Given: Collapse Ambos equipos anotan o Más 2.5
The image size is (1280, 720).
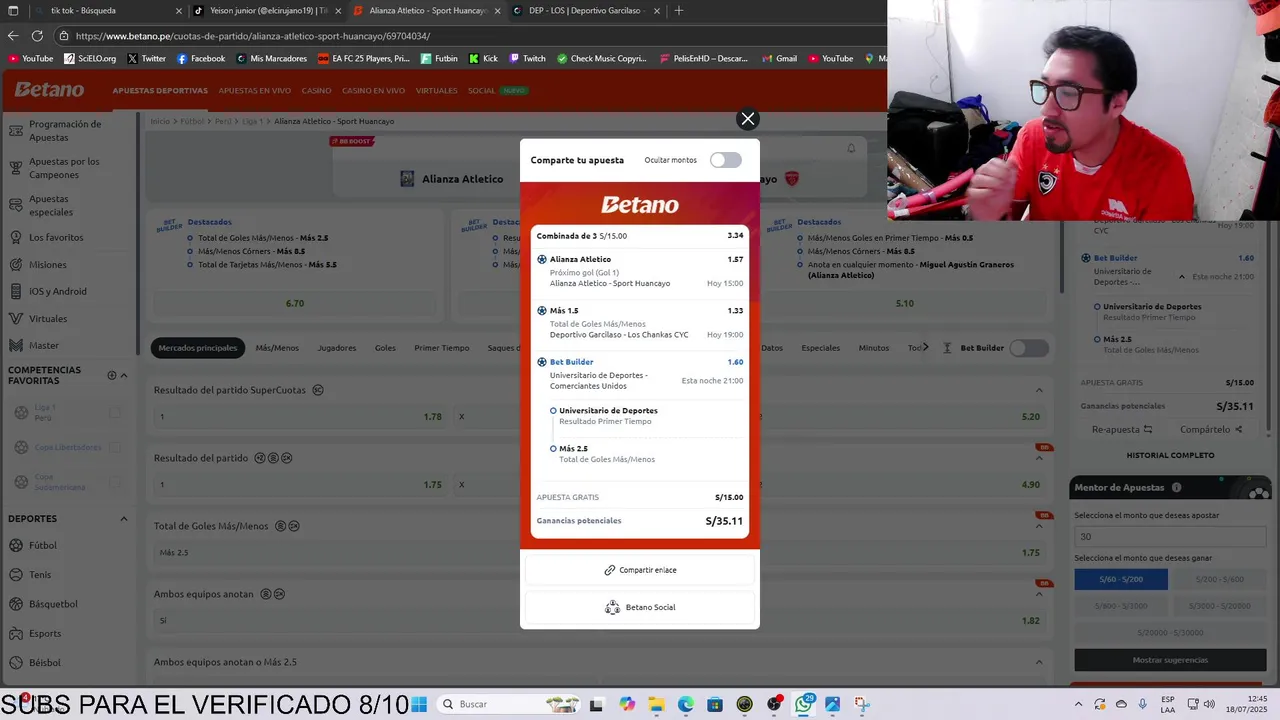Looking at the screenshot, I should click(x=1039, y=662).
